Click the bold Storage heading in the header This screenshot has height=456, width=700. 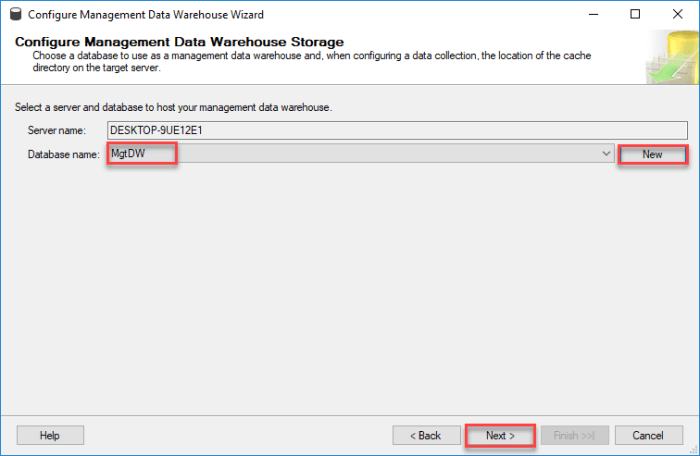click(180, 42)
